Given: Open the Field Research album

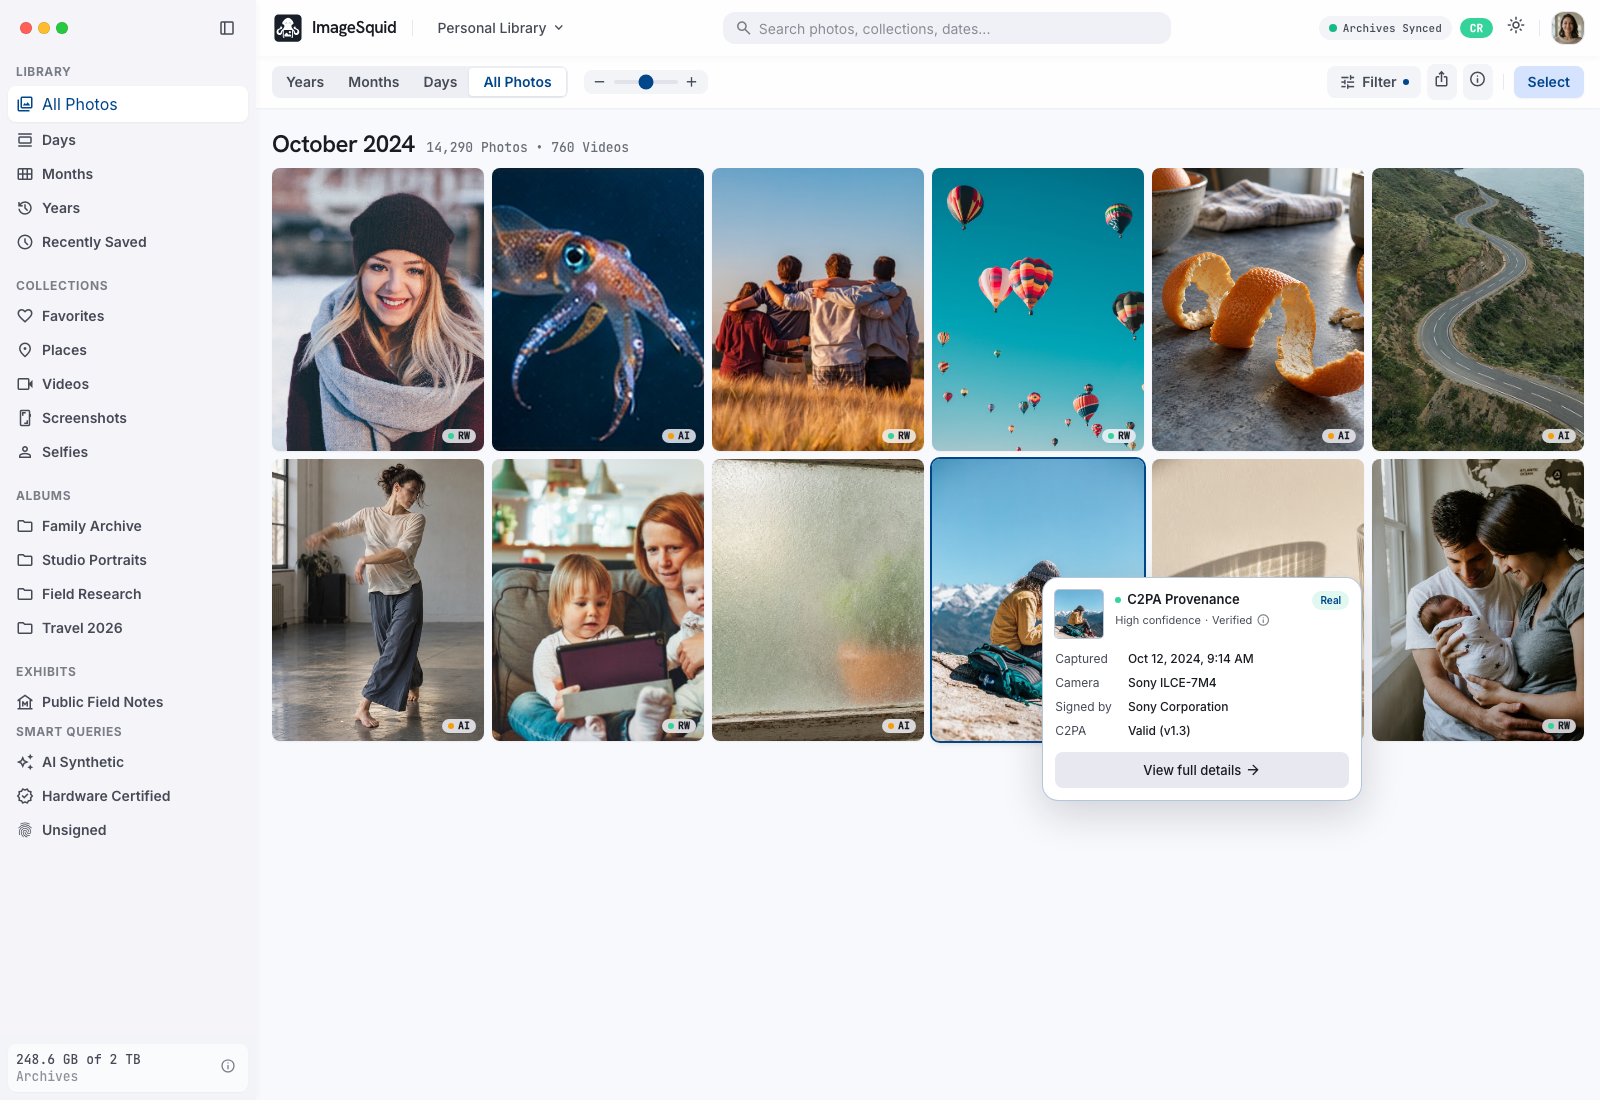Looking at the screenshot, I should coord(128,594).
